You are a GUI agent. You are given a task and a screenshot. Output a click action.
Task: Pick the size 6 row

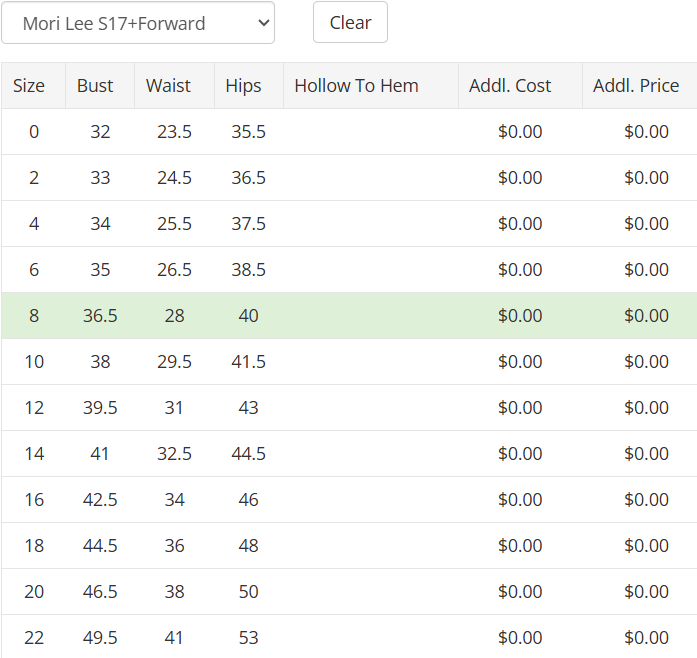click(x=349, y=270)
